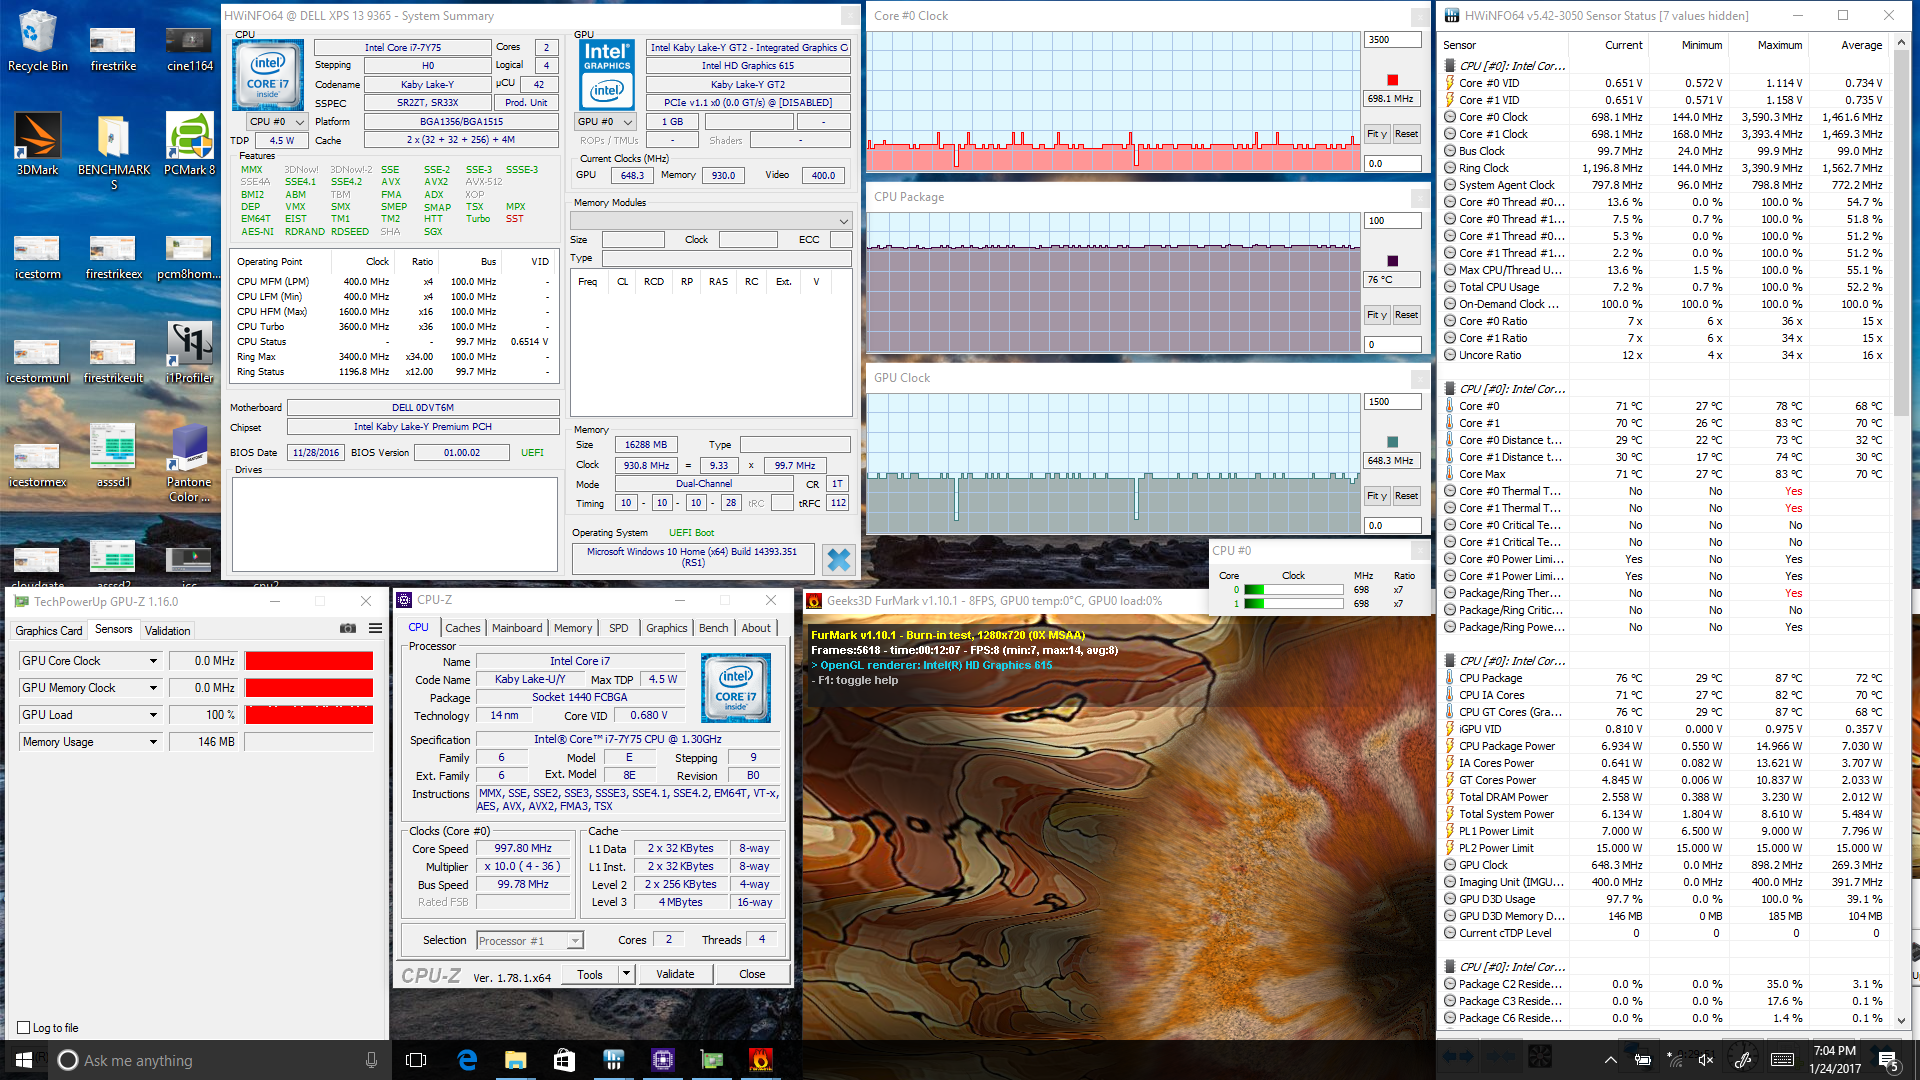Open the GPU-Z hamburger menu icon
The width and height of the screenshot is (1920, 1080).
[x=375, y=629]
